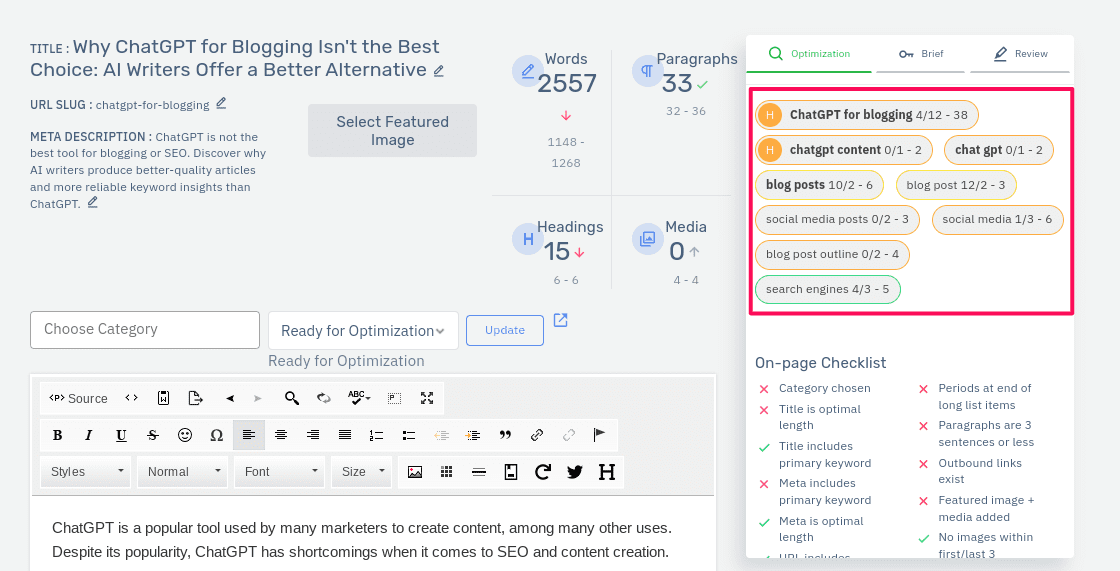Click the export document arrow icon

tap(196, 398)
